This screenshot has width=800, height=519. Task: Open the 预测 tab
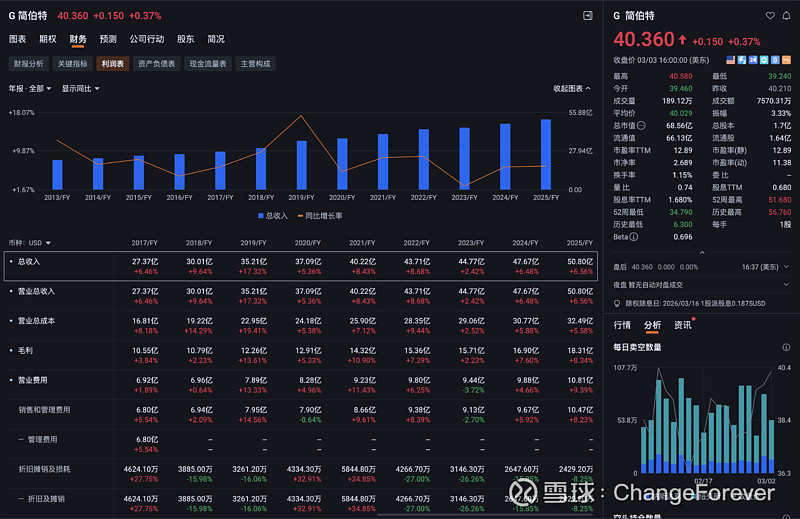(x=108, y=39)
